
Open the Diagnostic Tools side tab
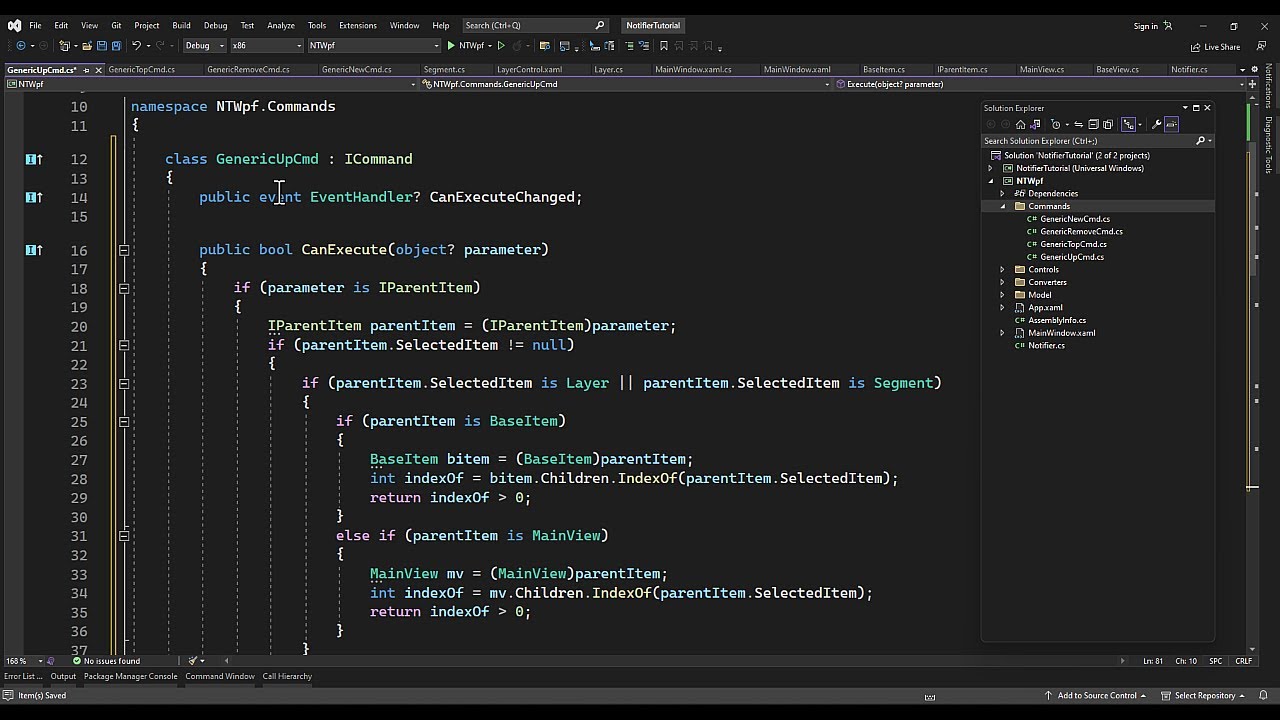coord(1269,146)
